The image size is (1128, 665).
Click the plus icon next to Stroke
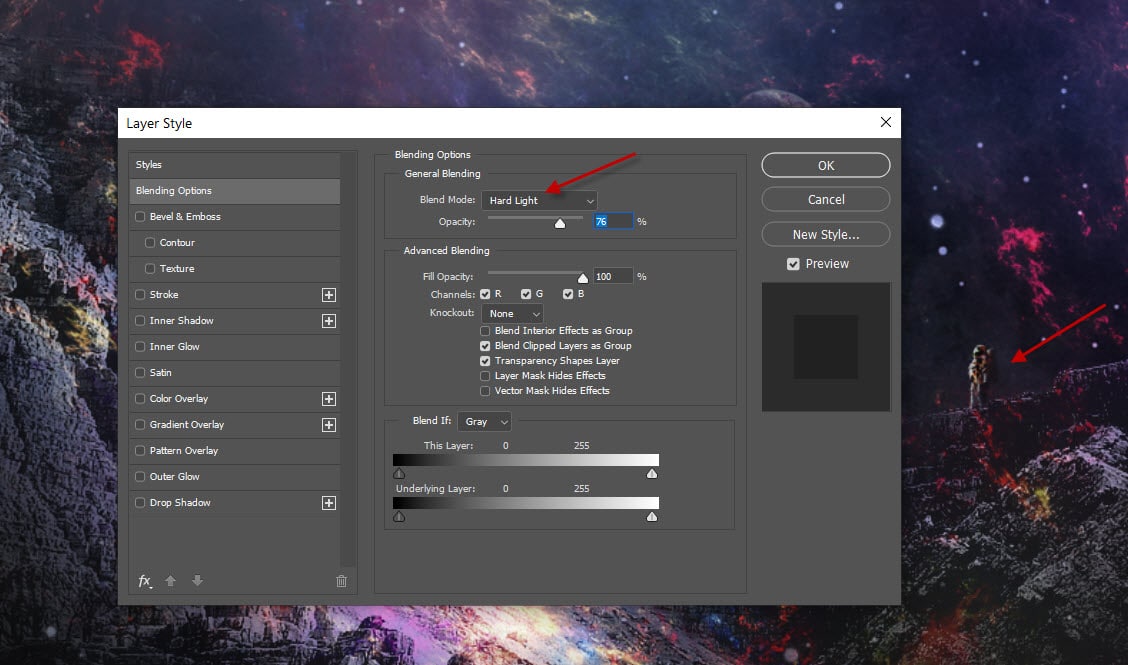[328, 295]
